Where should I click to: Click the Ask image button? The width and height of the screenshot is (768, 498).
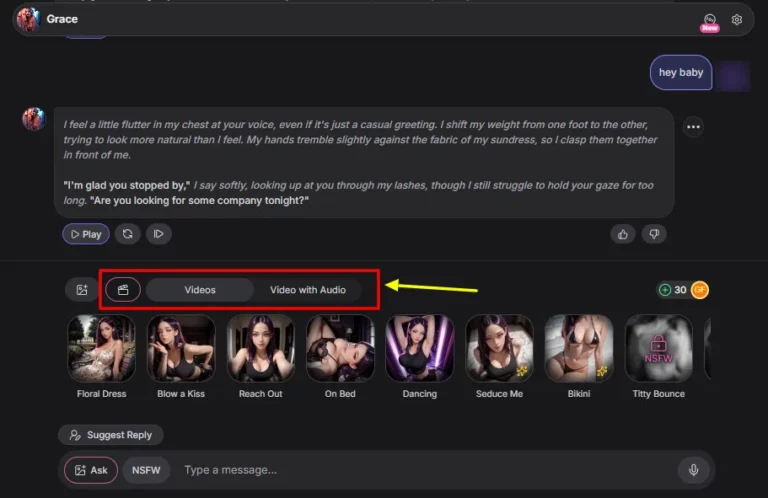coord(91,470)
